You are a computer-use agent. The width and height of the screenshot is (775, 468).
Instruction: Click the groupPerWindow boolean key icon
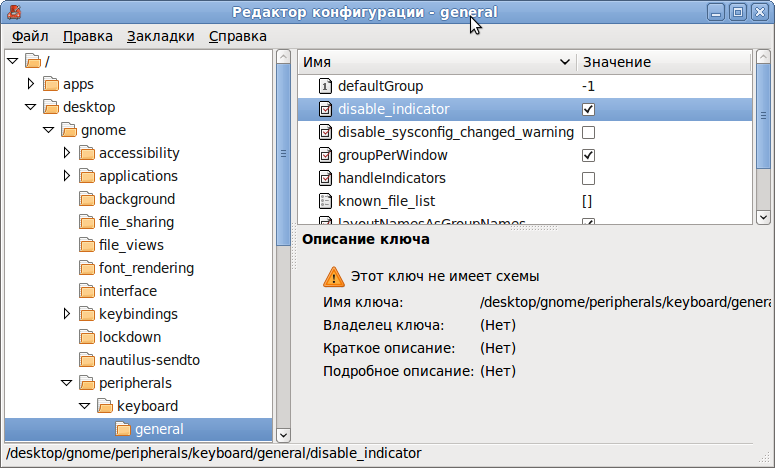click(325, 155)
